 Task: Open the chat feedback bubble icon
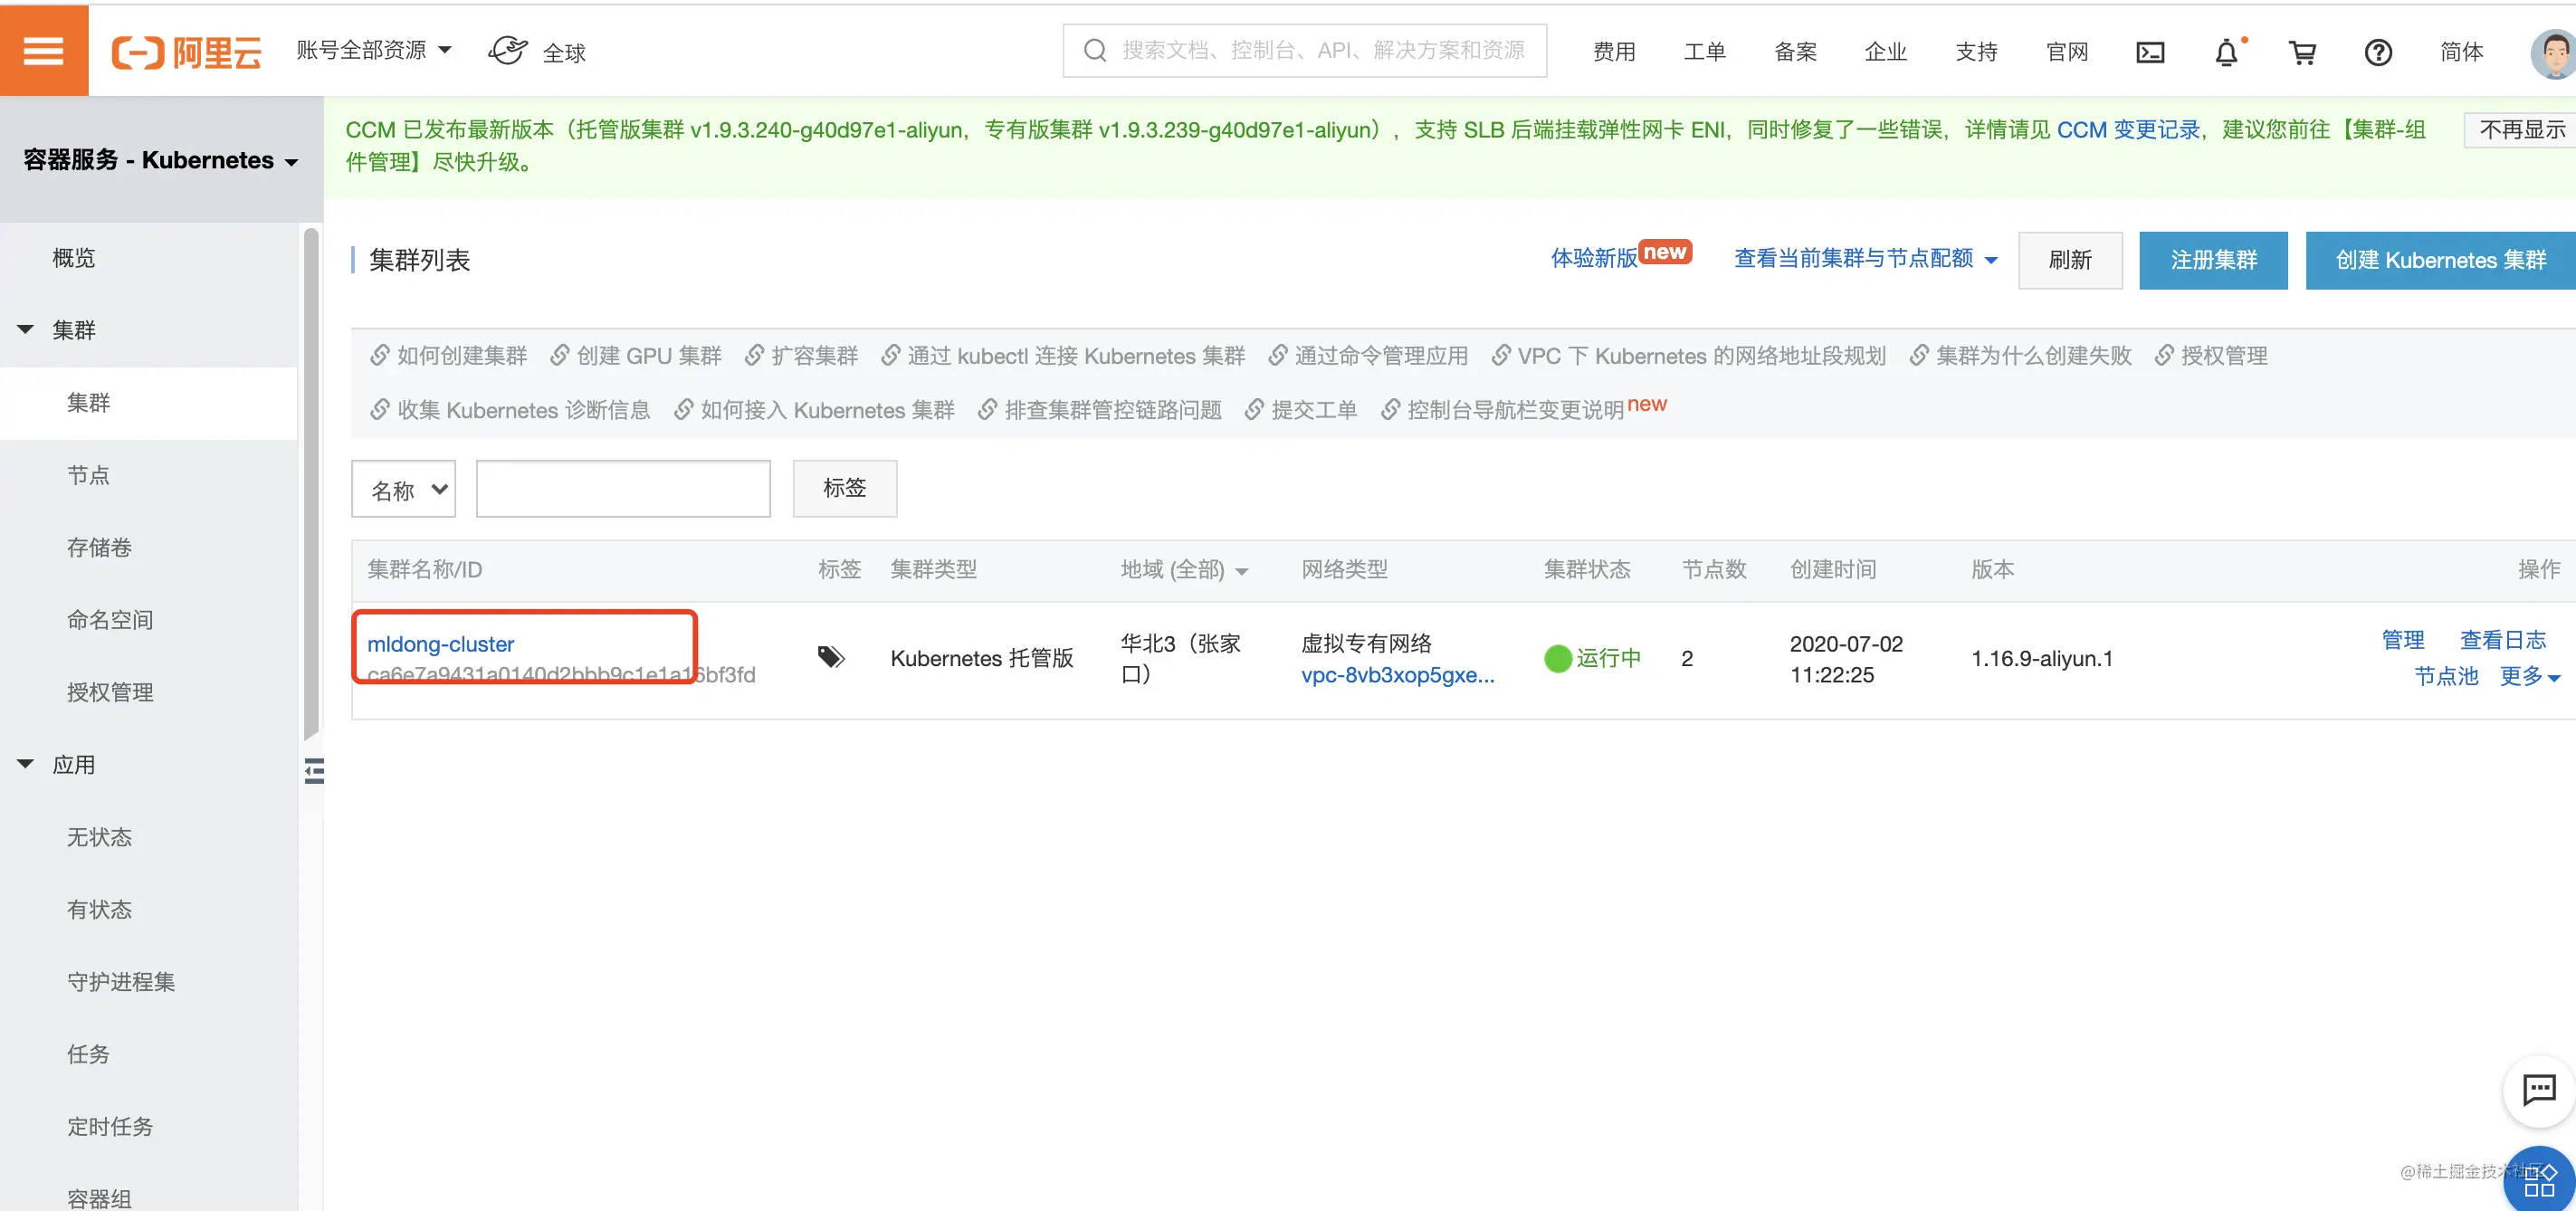(x=2538, y=1089)
